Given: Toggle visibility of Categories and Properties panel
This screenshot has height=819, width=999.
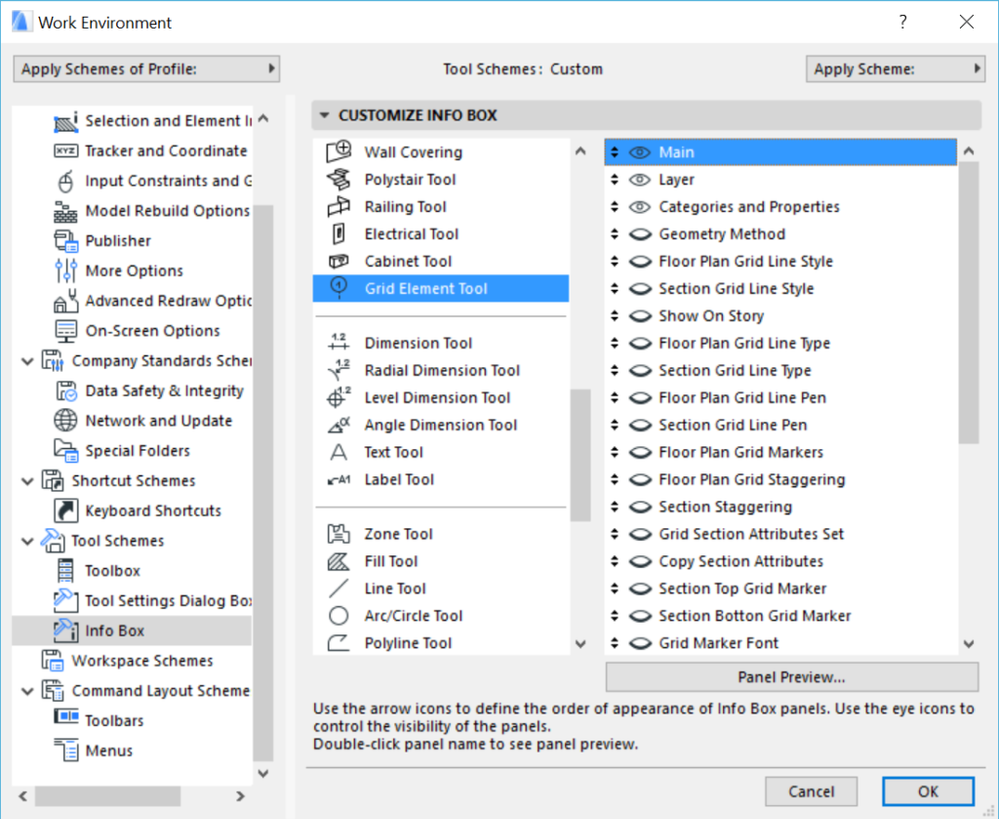Looking at the screenshot, I should (640, 207).
